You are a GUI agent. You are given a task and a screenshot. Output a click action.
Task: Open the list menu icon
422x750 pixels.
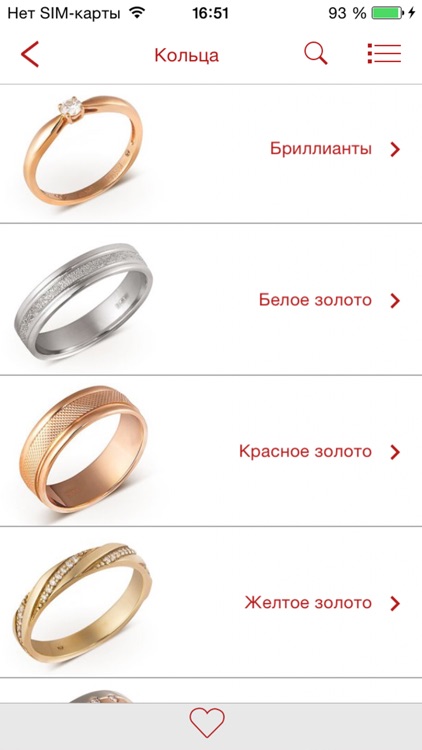point(384,54)
